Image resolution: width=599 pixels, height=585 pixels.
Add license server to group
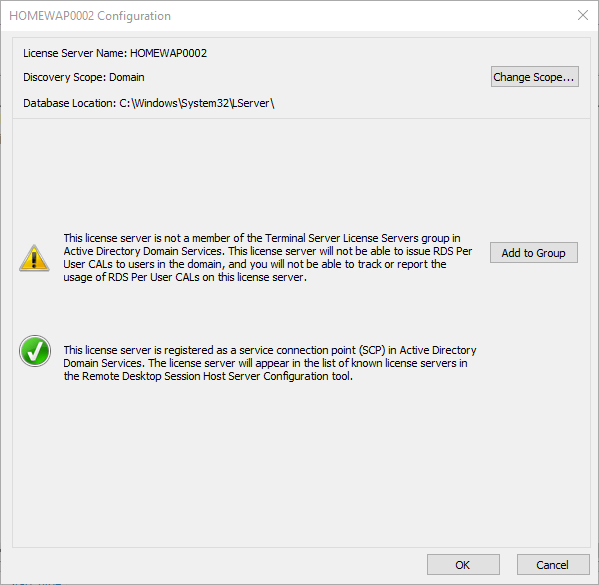pos(534,253)
